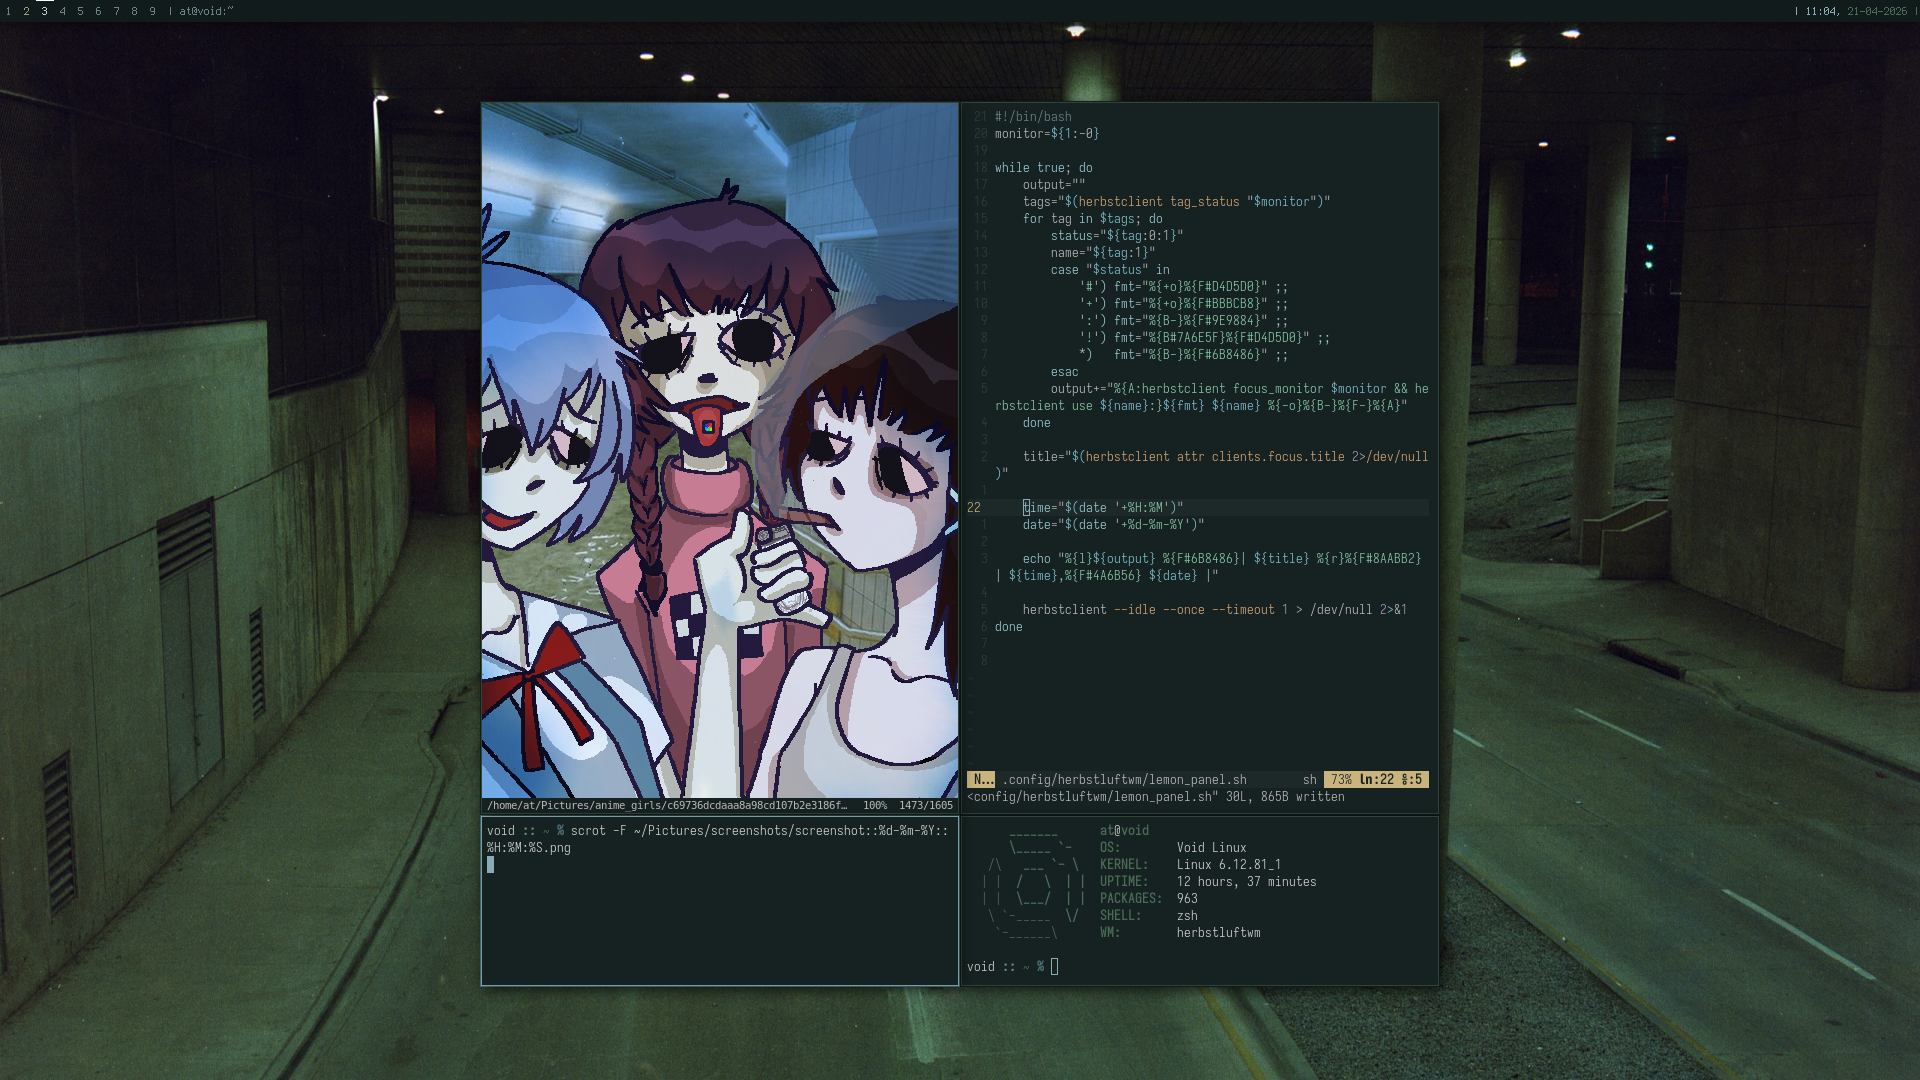Switch to workspace tag 9

[152, 11]
